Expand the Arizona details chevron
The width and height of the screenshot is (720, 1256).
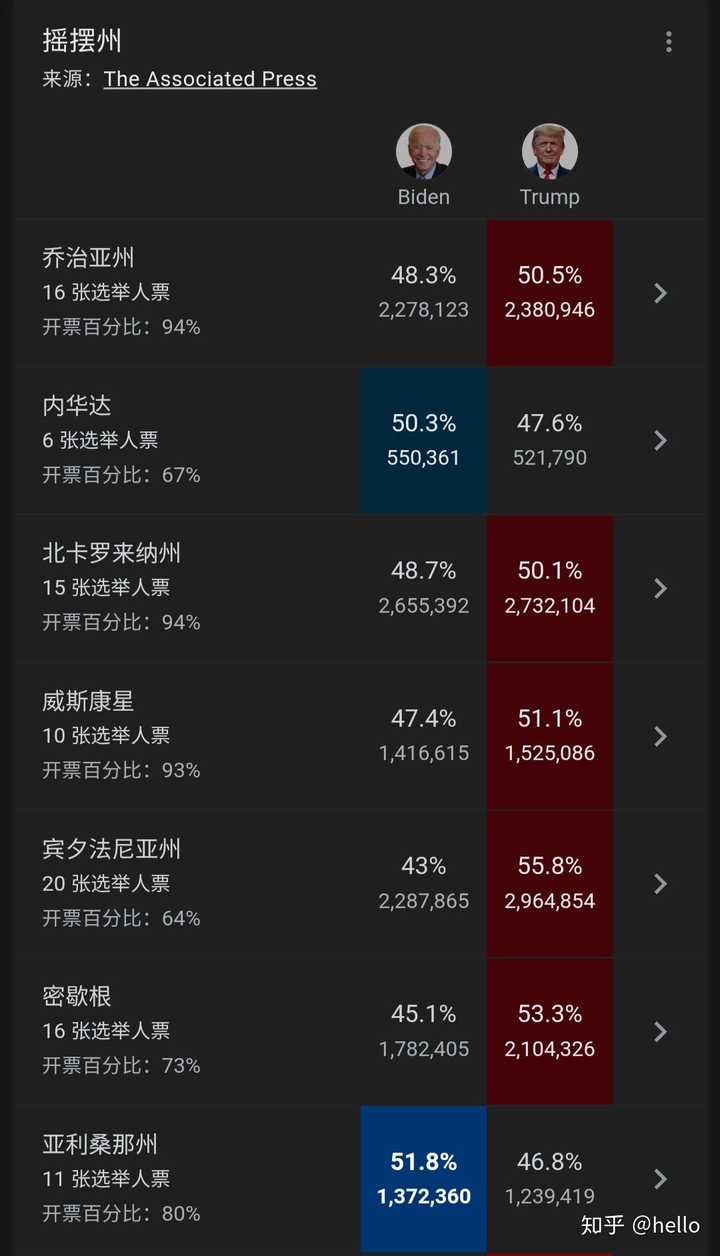660,1178
